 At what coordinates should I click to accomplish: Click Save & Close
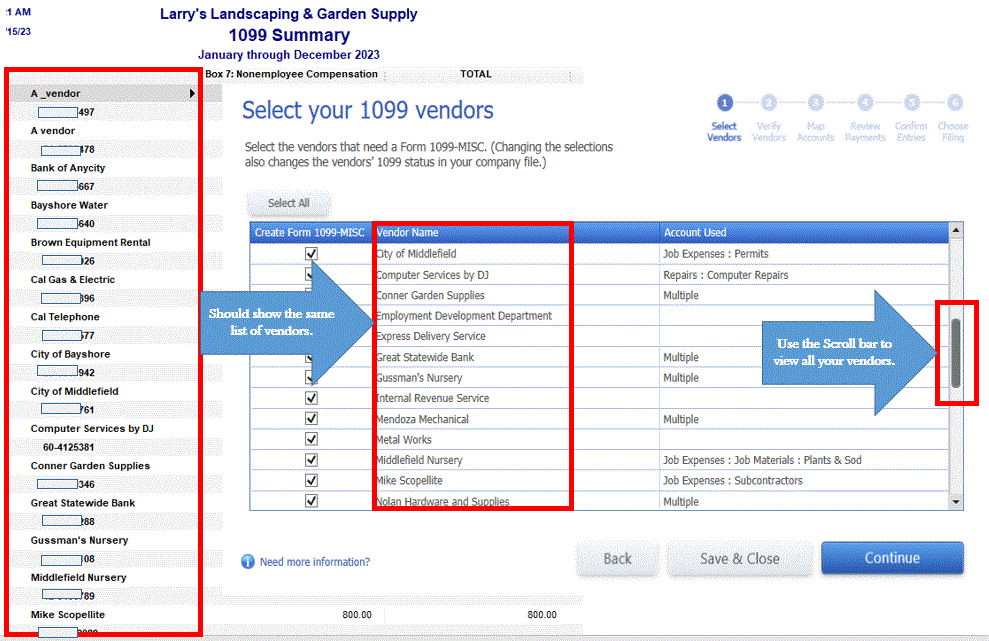point(739,559)
